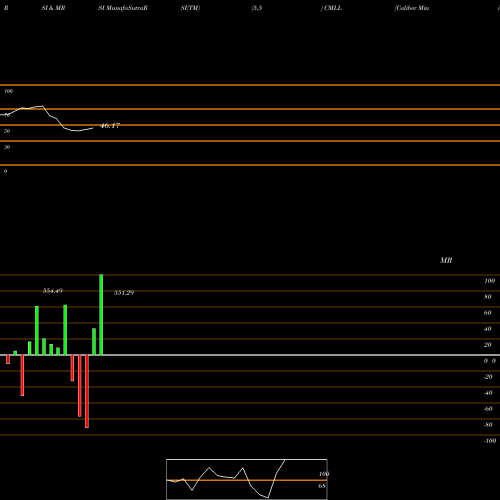Click the MR axis label 40

point(488,329)
